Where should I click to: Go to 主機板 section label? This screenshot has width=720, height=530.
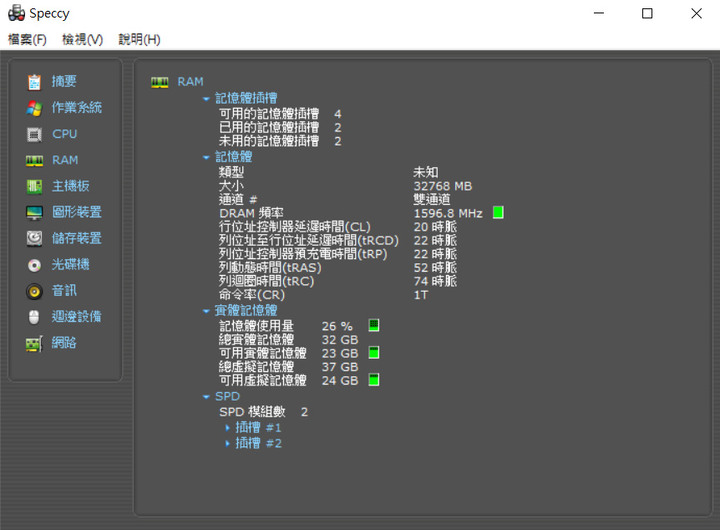click(70, 186)
